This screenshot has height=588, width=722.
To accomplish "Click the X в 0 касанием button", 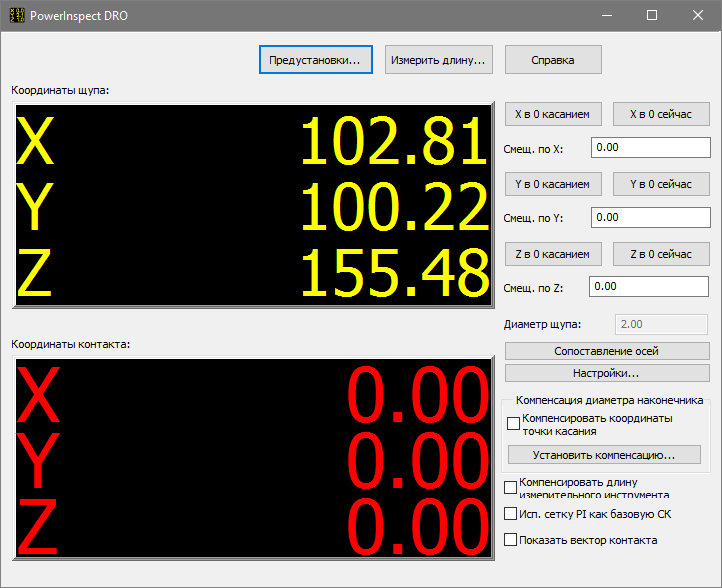I will pyautogui.click(x=553, y=114).
